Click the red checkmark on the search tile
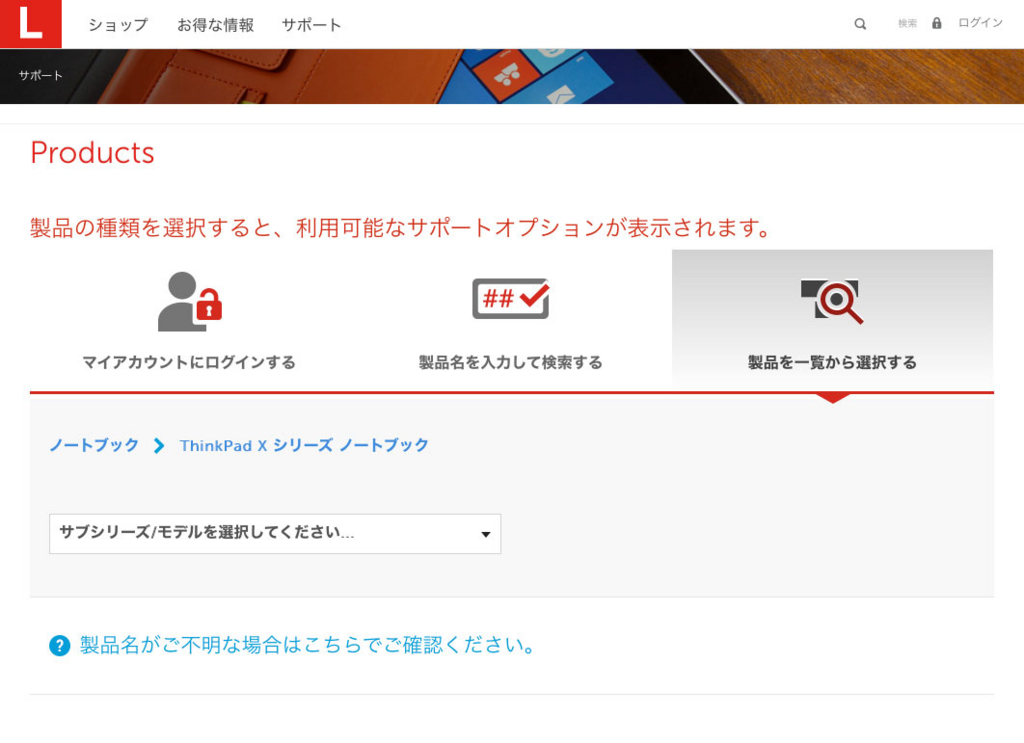Viewport: 1024px width, 743px height. pyautogui.click(x=535, y=295)
